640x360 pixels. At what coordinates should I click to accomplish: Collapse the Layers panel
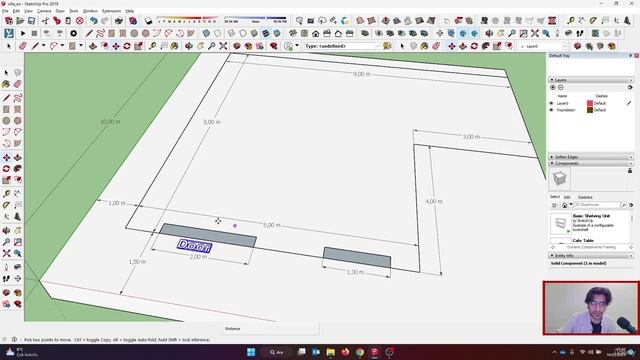click(552, 80)
